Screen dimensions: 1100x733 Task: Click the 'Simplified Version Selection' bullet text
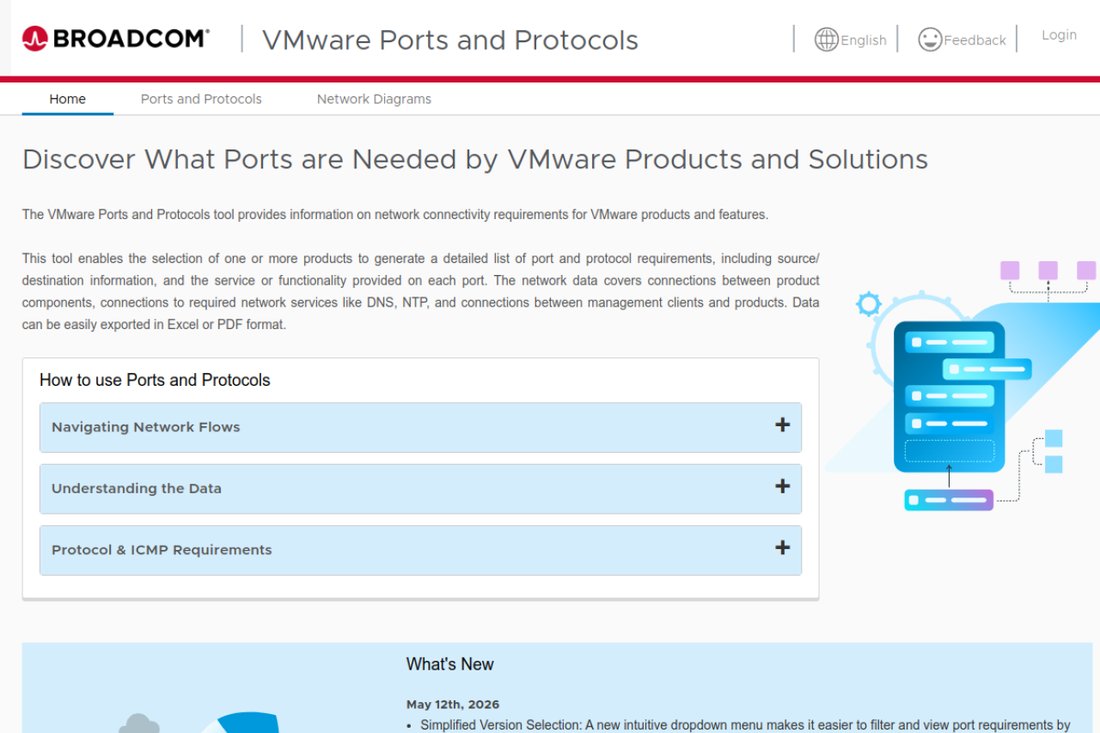745,725
